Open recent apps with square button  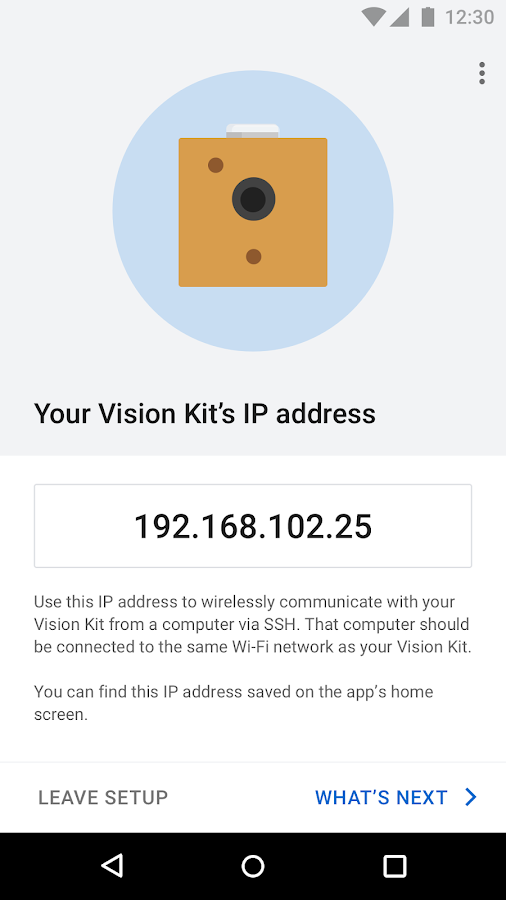(394, 866)
